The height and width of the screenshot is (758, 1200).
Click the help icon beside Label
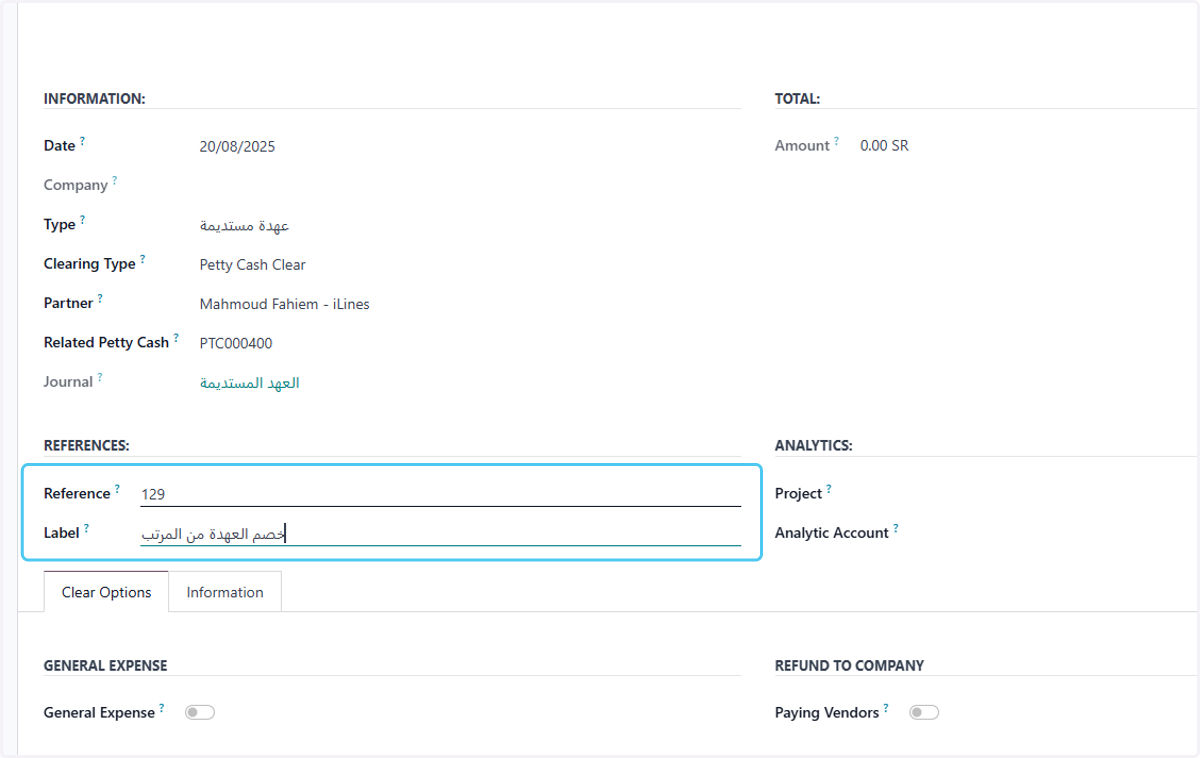(86, 528)
